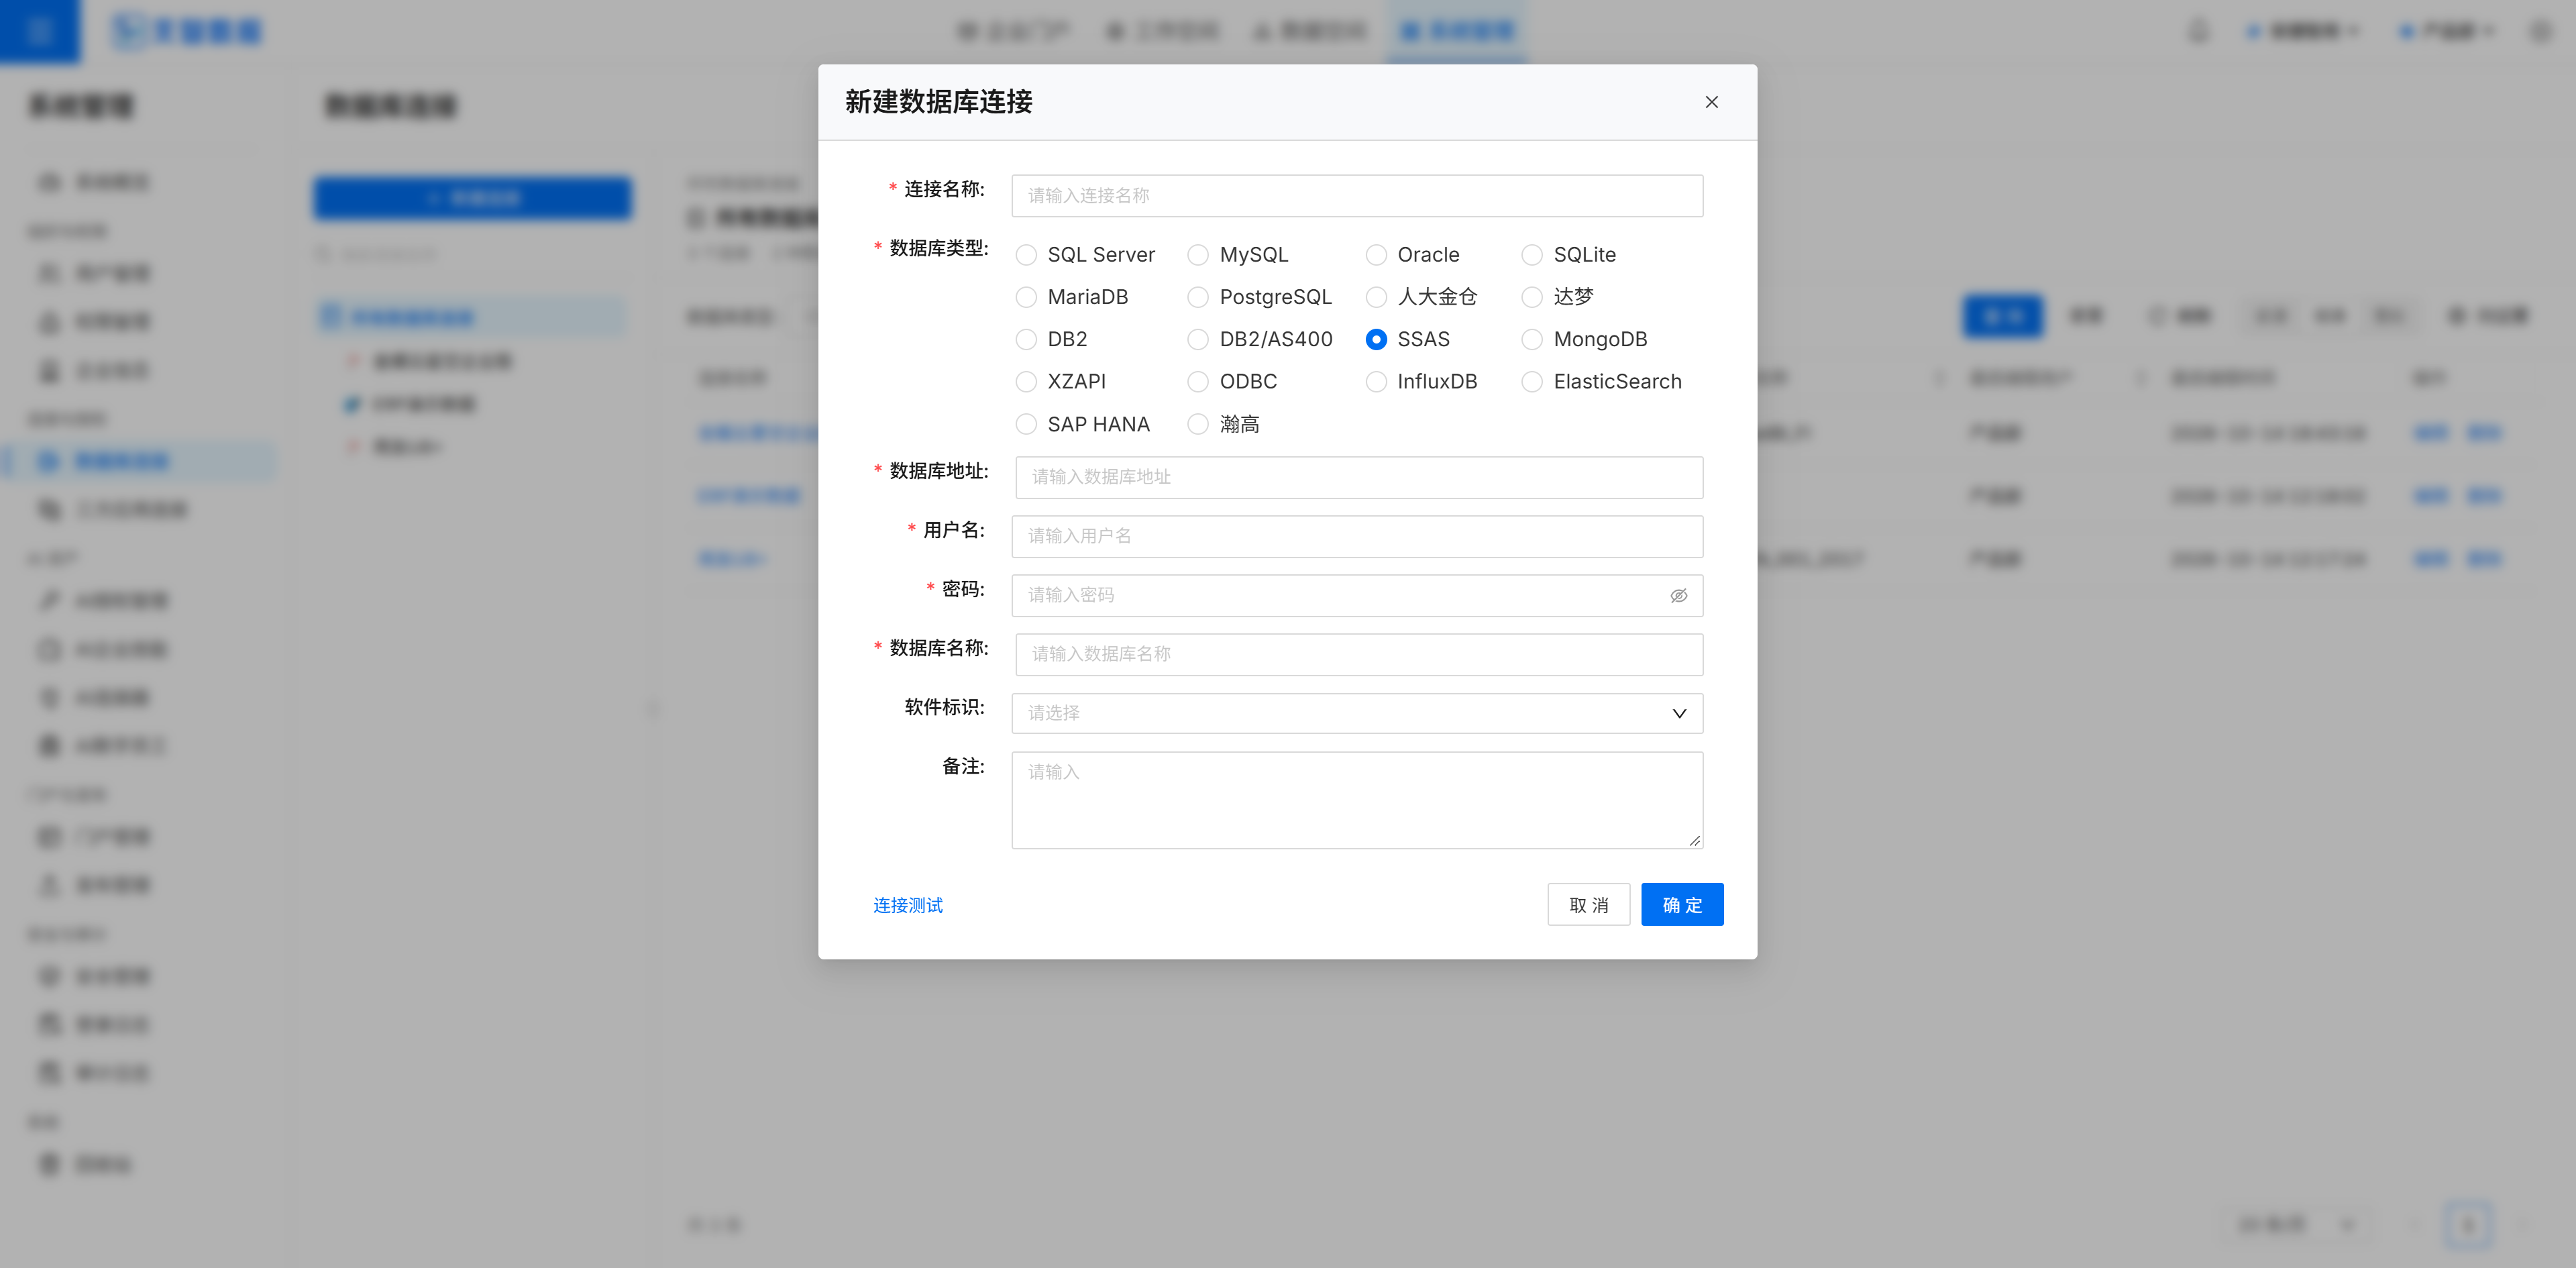The height and width of the screenshot is (1268, 2576).
Task: Open the 软件标识 dropdown
Action: (1357, 713)
